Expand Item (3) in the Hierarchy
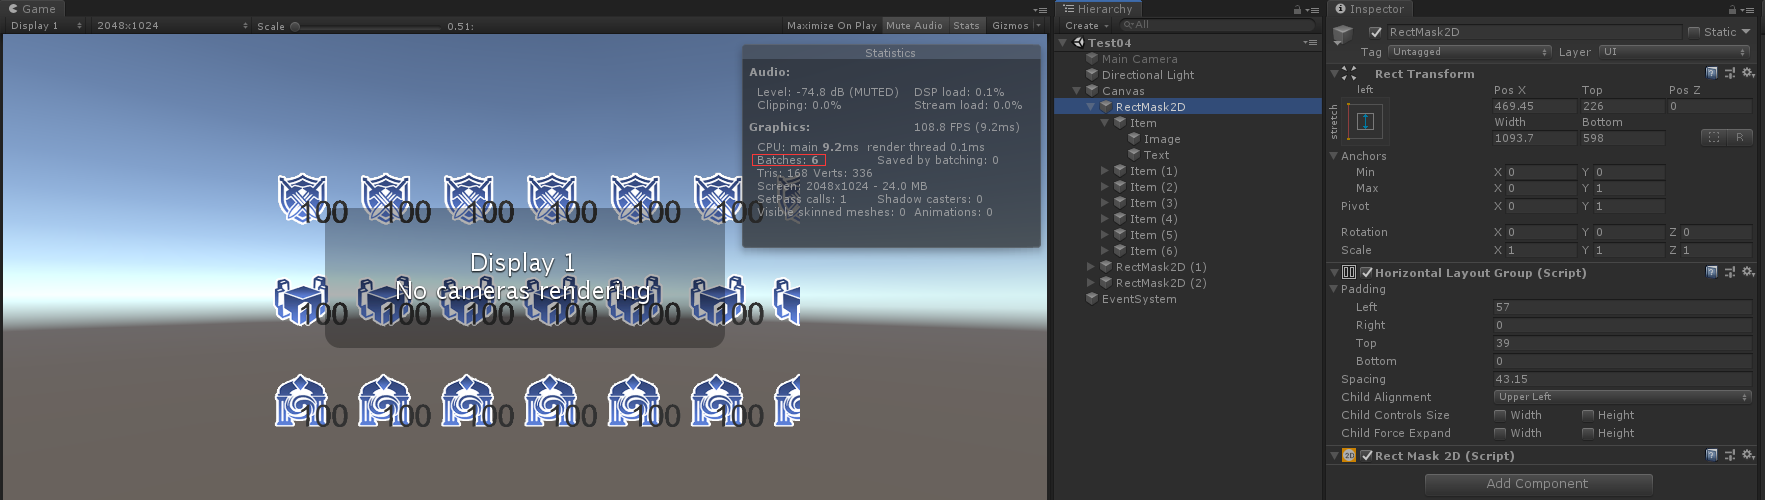Viewport: 1765px width, 500px height. click(x=1105, y=203)
